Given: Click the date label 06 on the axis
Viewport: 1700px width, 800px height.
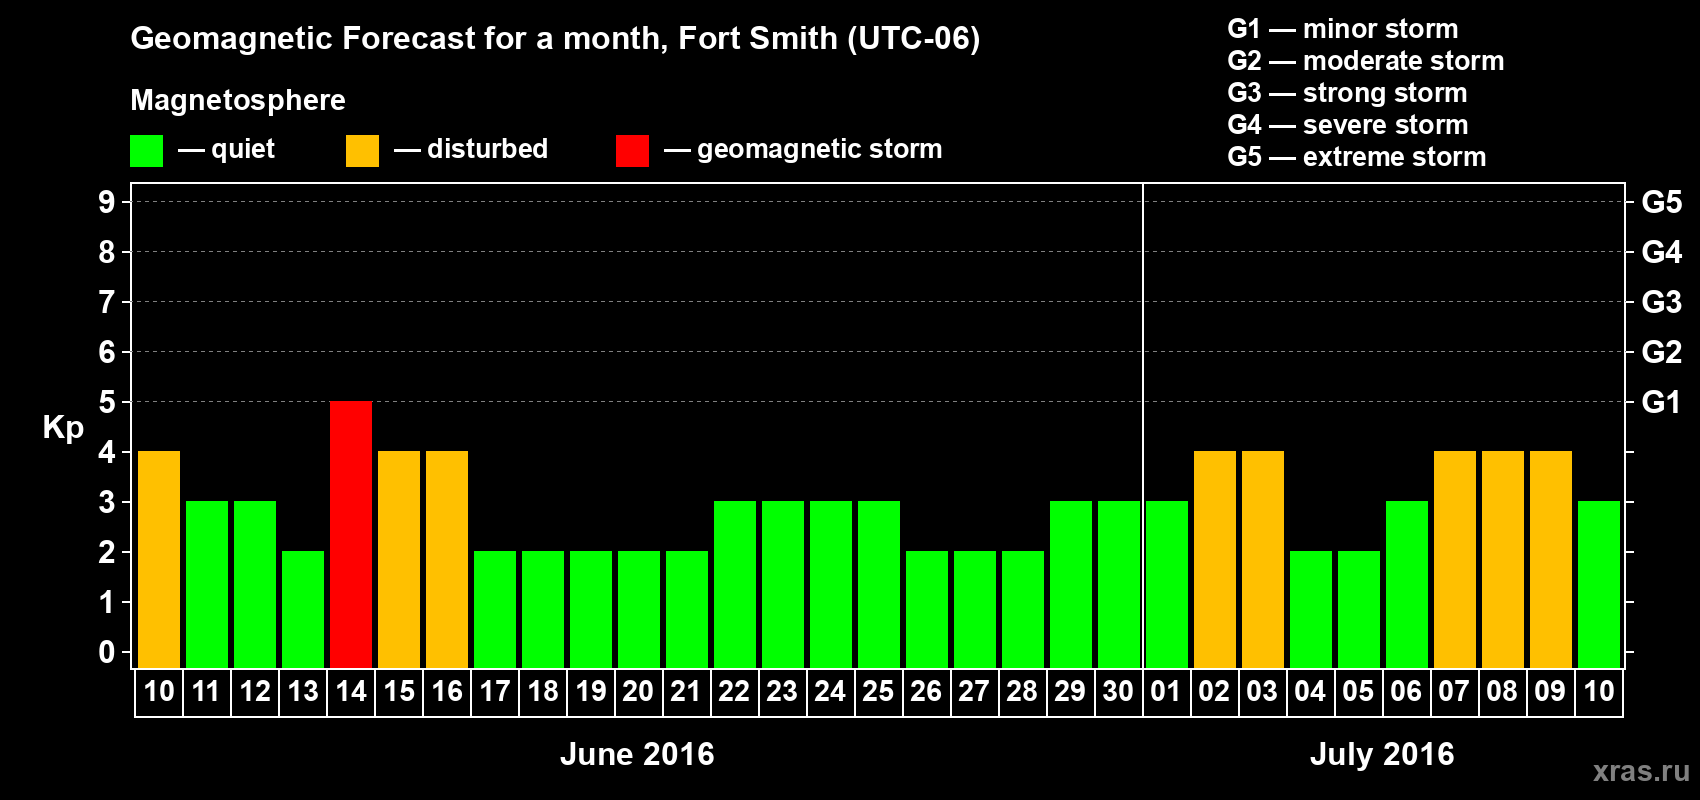Looking at the screenshot, I should click(x=1406, y=692).
